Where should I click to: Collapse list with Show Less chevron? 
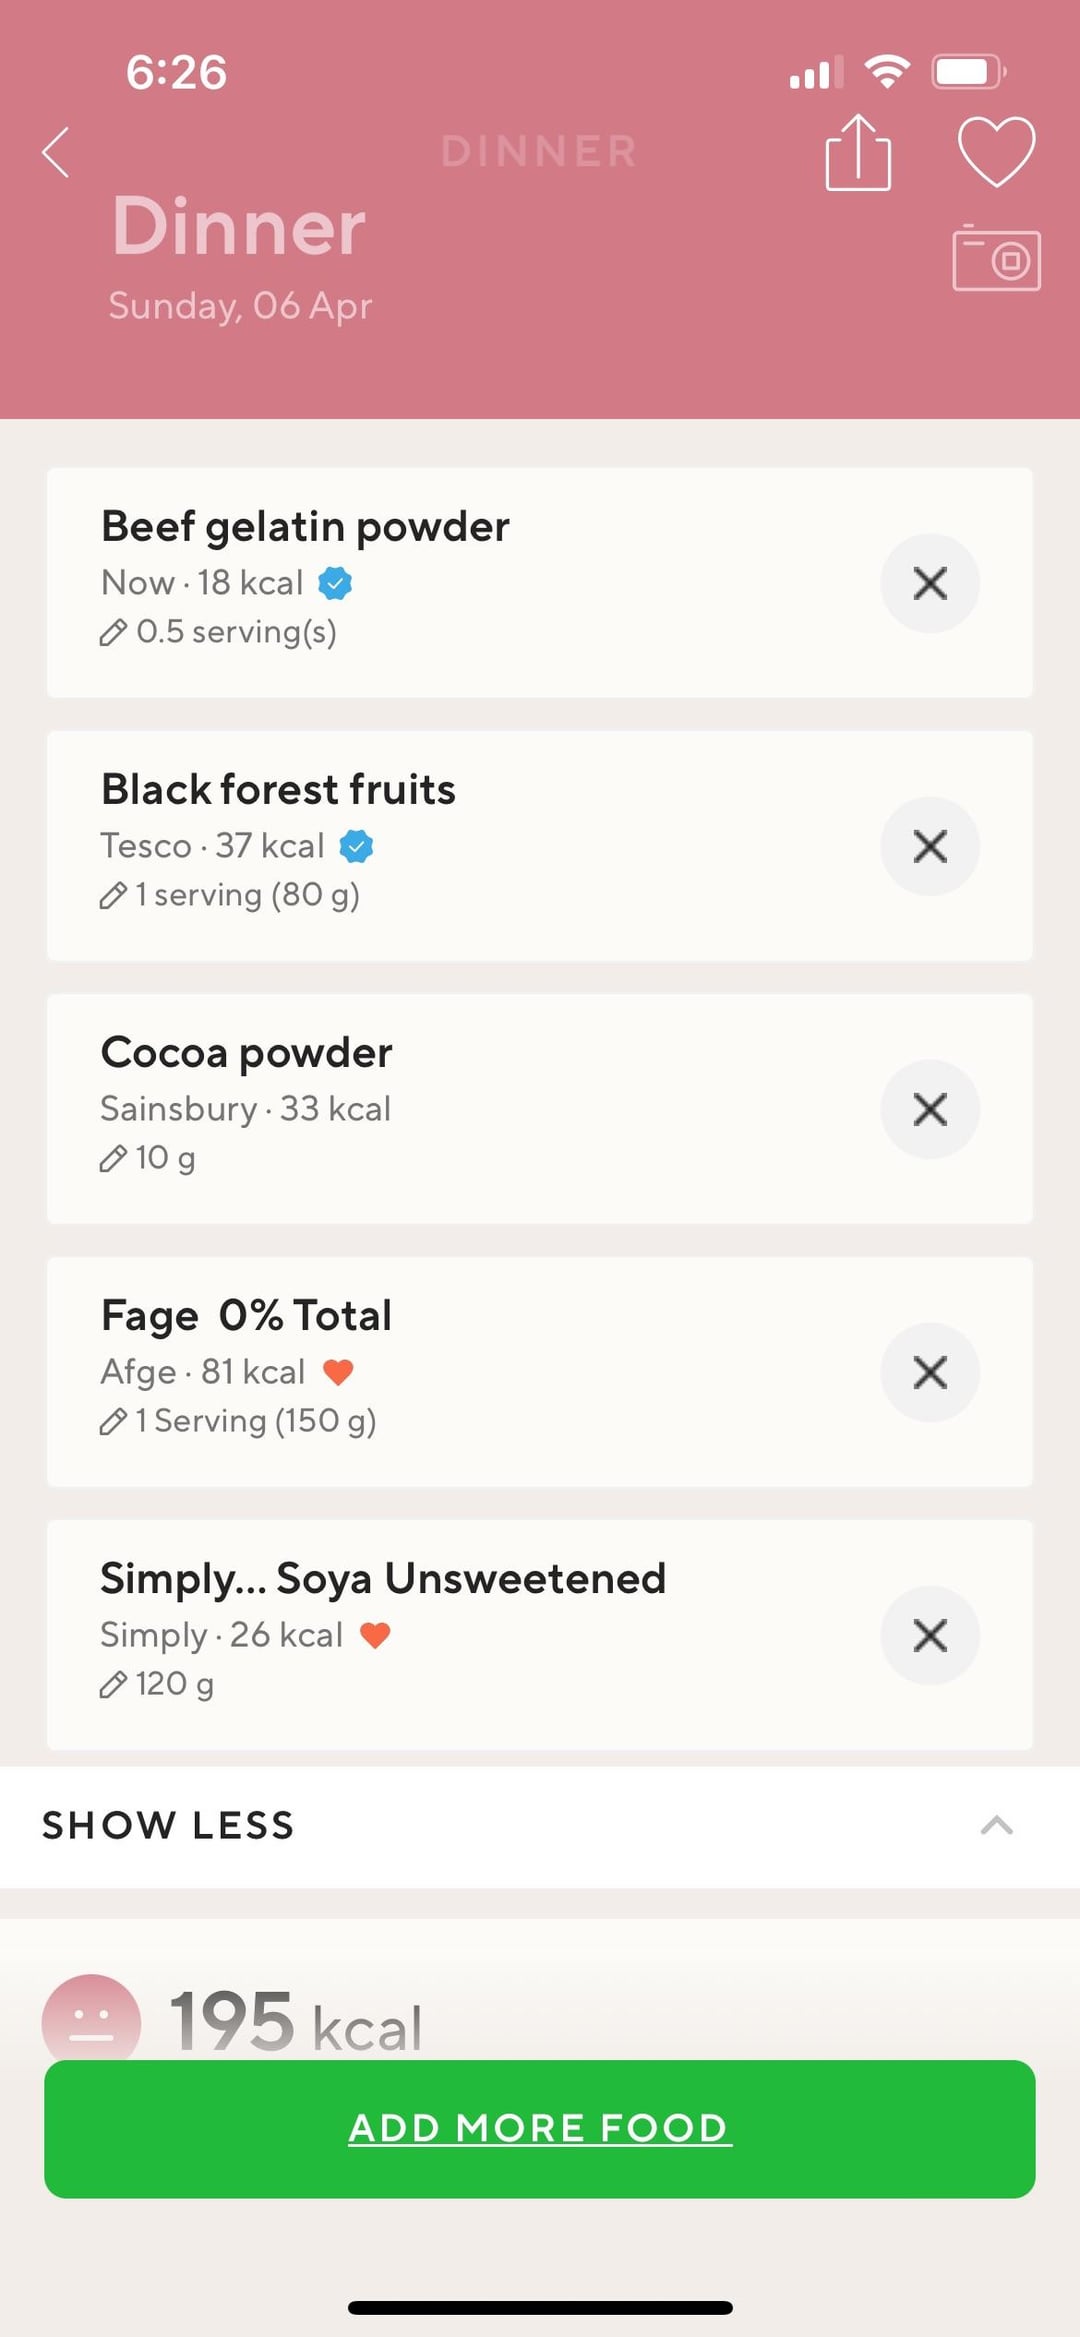996,1826
